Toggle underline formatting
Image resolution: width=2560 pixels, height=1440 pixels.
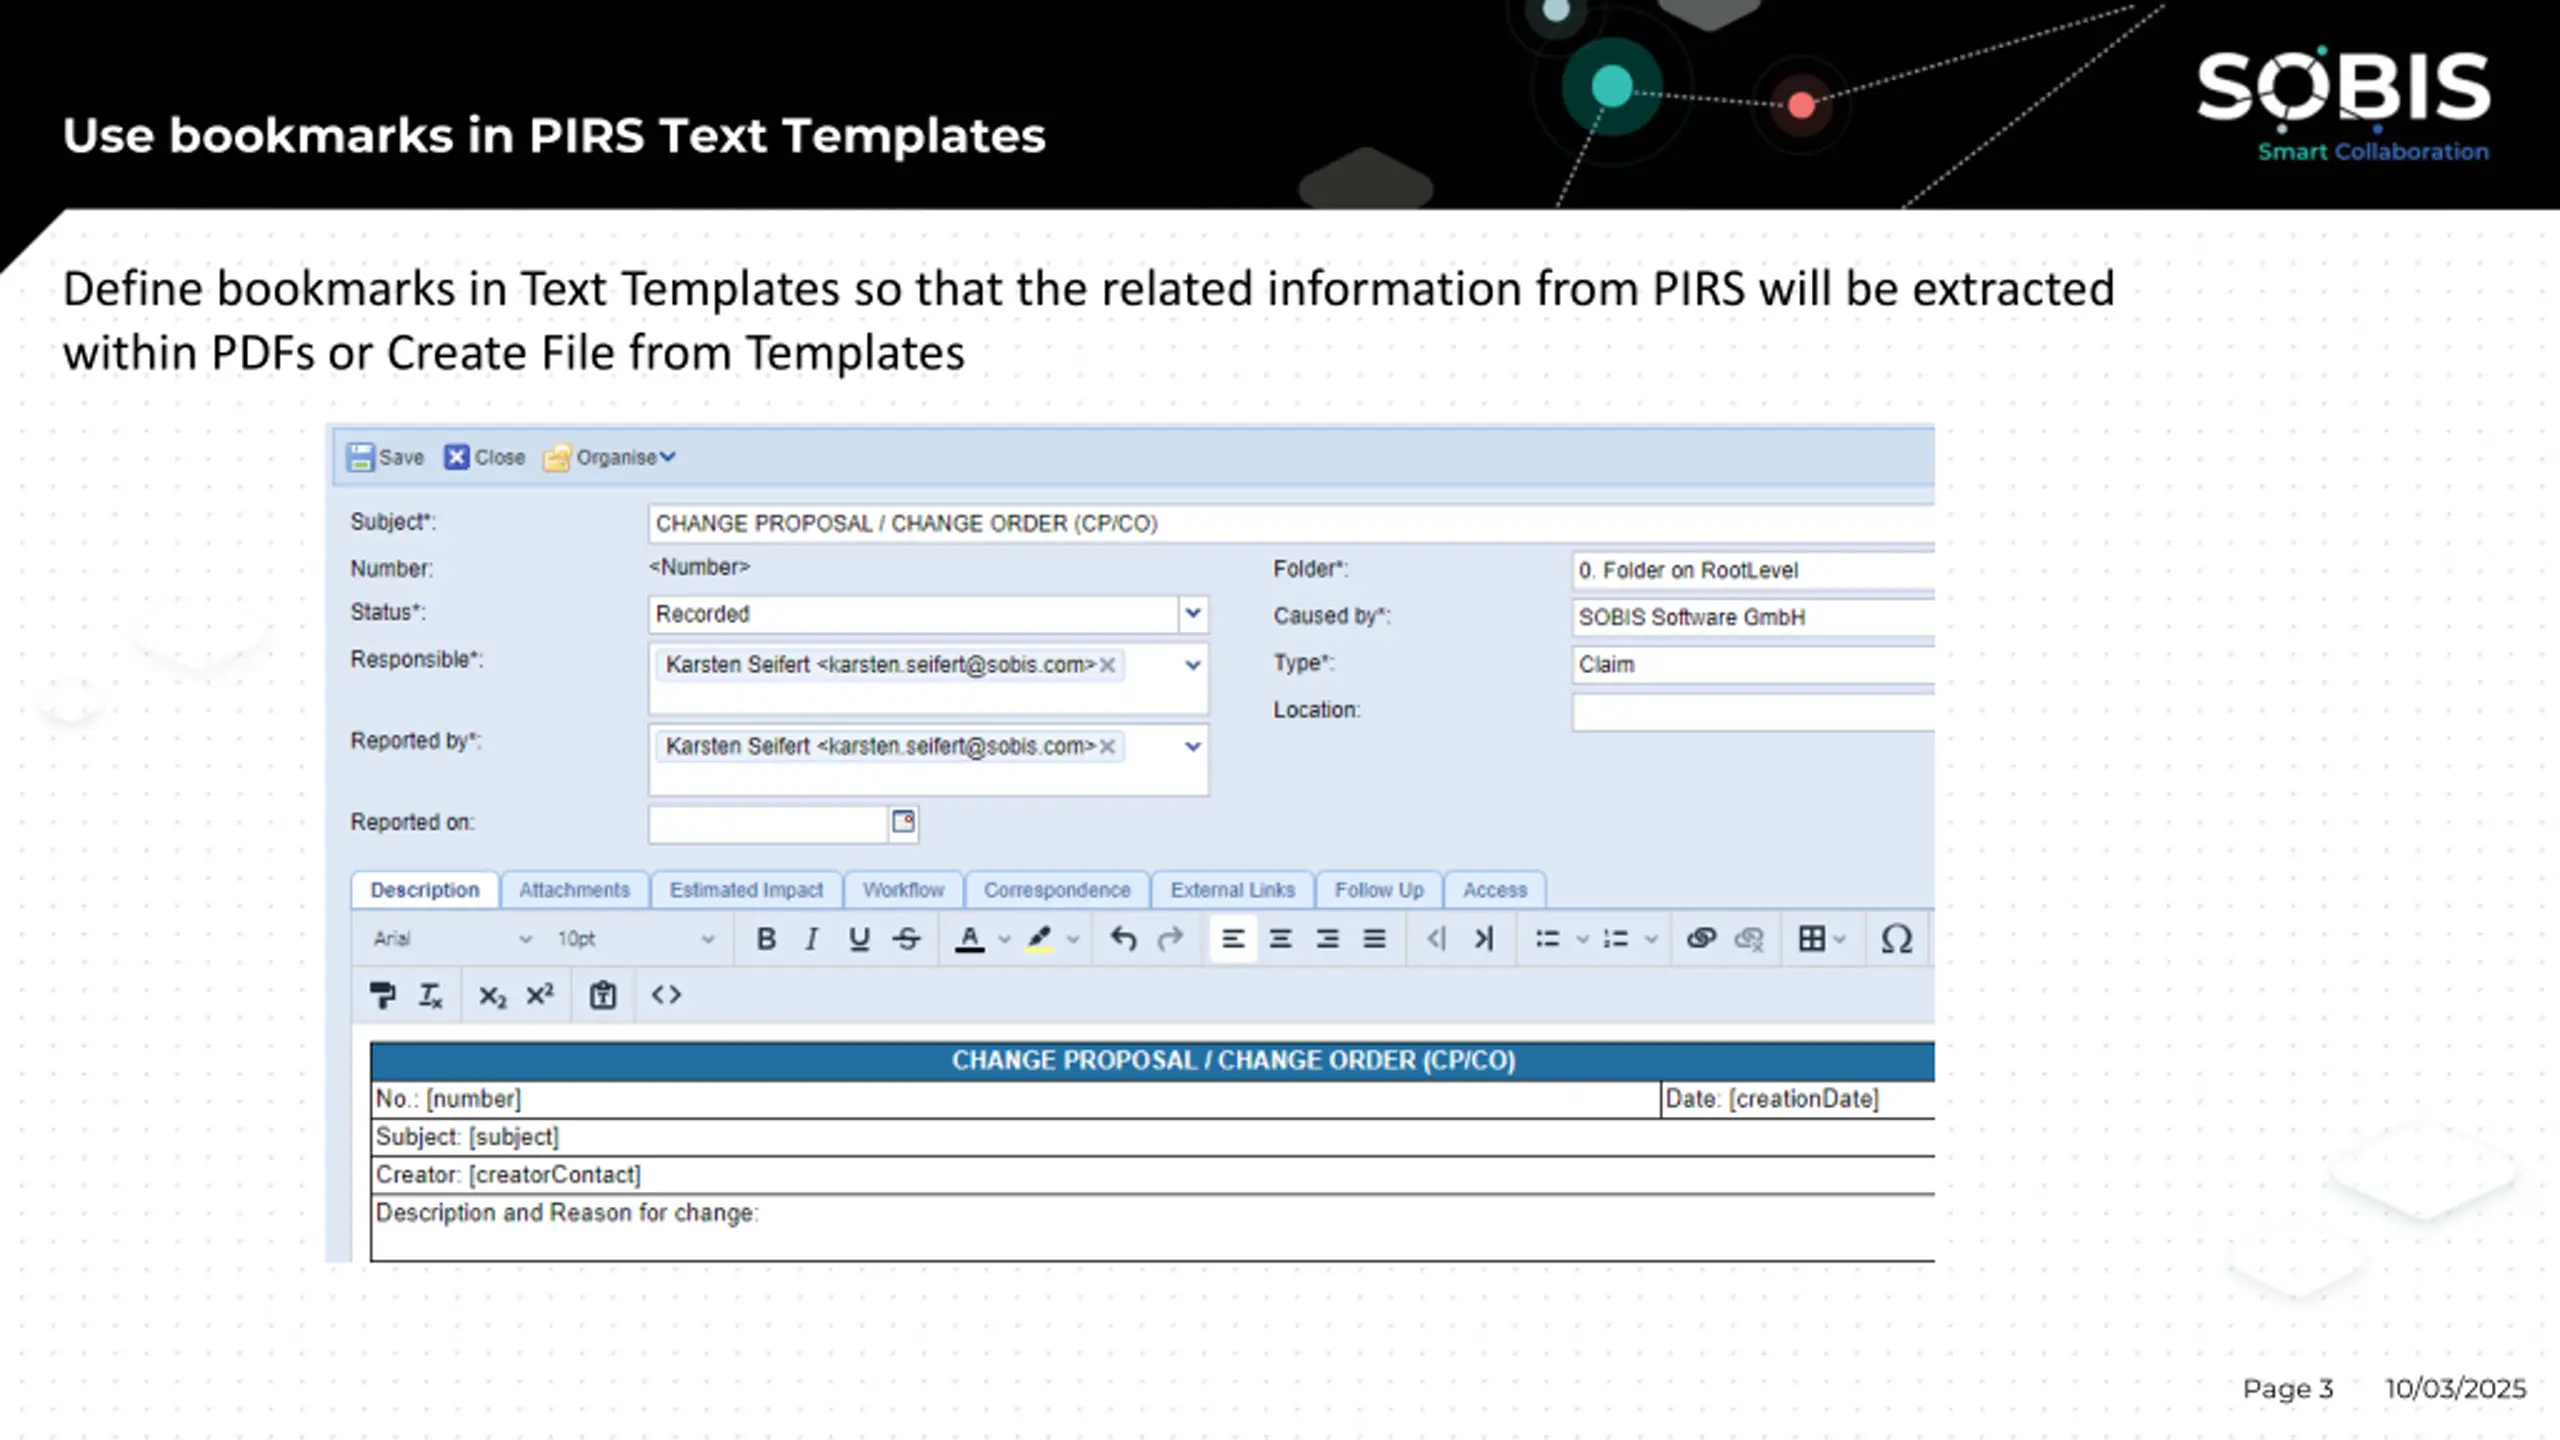tap(859, 938)
